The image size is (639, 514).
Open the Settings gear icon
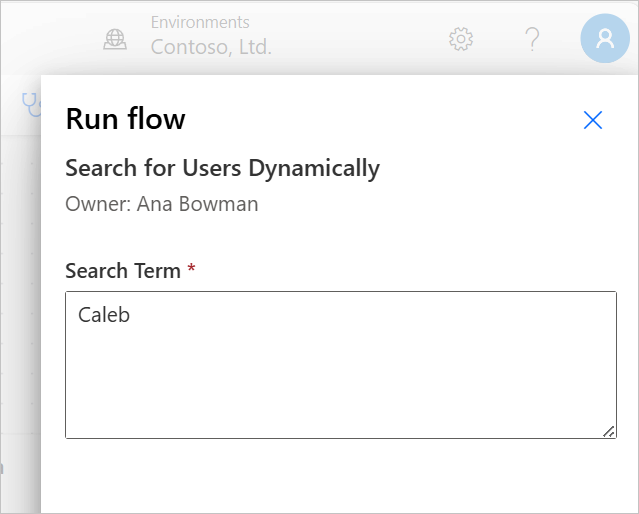click(x=461, y=39)
